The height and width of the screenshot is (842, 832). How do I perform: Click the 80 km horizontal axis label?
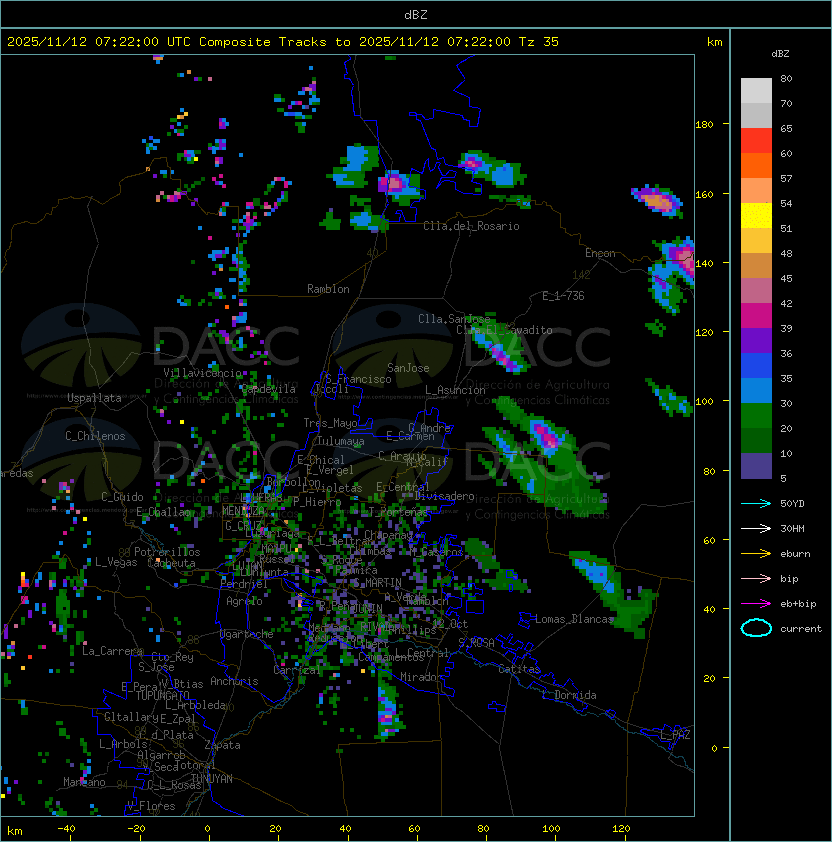(485, 829)
